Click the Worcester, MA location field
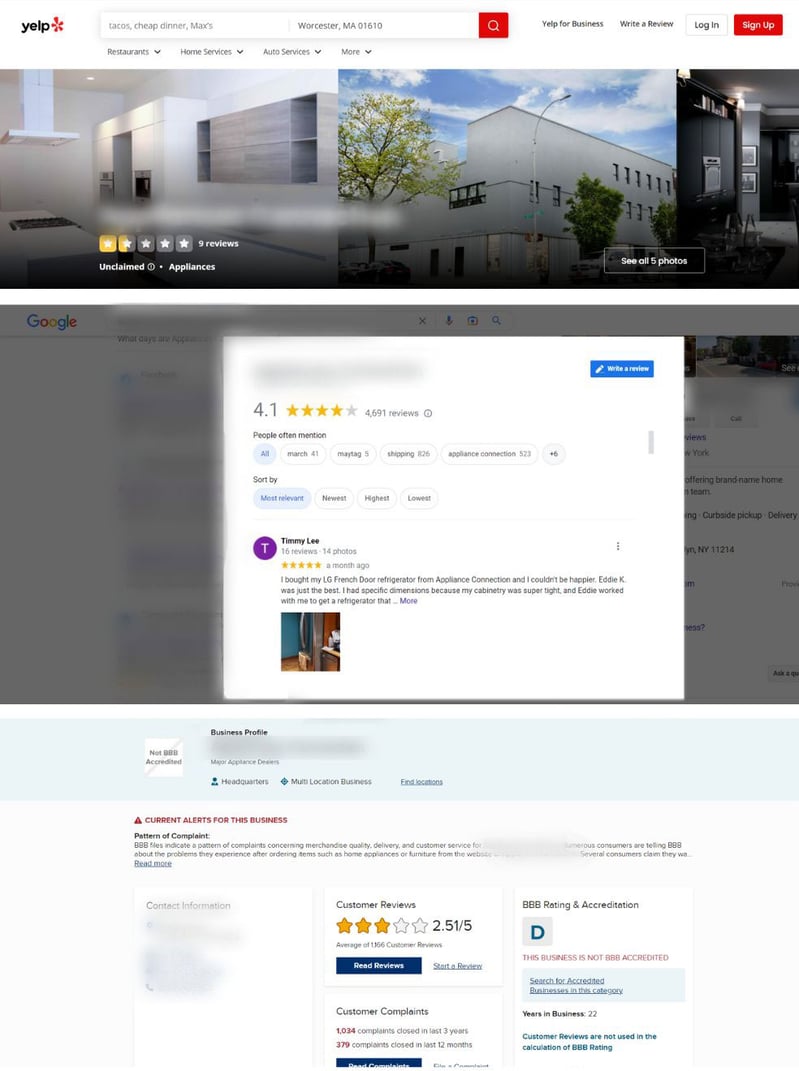 click(384, 25)
